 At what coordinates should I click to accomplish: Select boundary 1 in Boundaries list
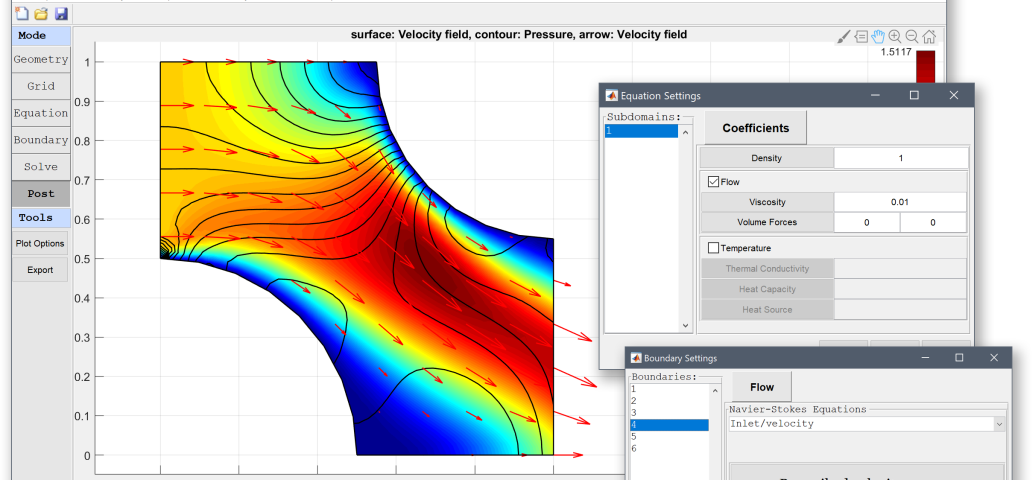pyautogui.click(x=669, y=389)
